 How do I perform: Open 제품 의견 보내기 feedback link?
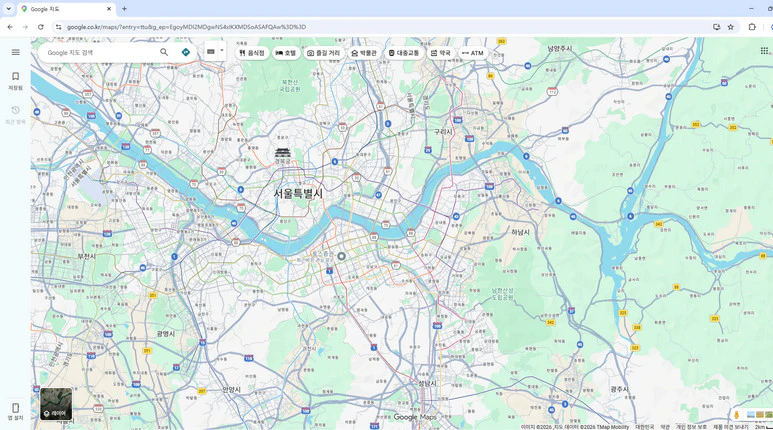click(x=730, y=427)
